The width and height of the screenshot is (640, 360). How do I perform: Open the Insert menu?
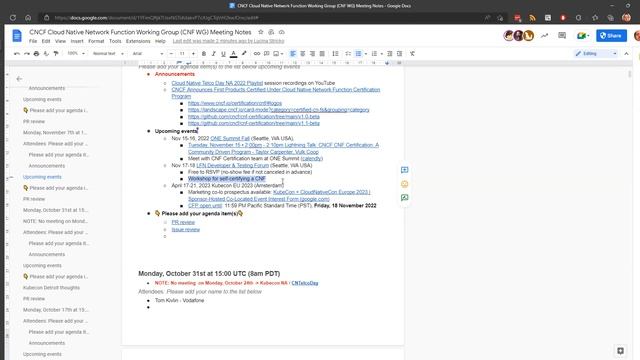coord(77,41)
